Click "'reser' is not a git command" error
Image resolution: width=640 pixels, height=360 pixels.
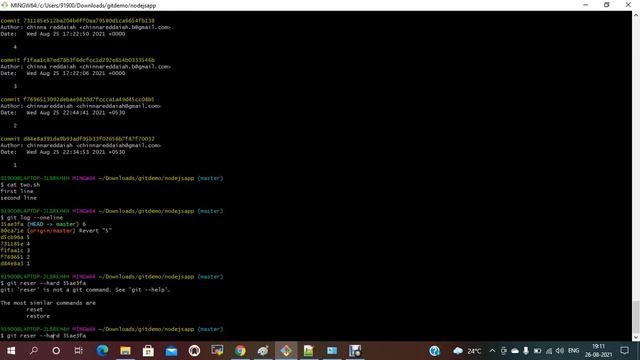coord(85,290)
